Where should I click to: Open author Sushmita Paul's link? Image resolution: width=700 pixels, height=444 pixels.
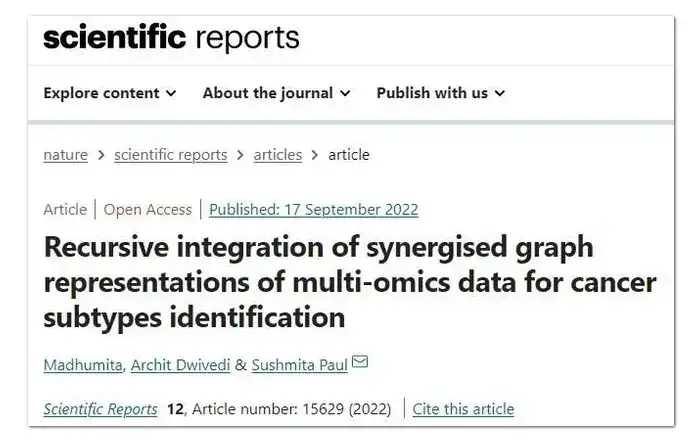click(x=300, y=365)
